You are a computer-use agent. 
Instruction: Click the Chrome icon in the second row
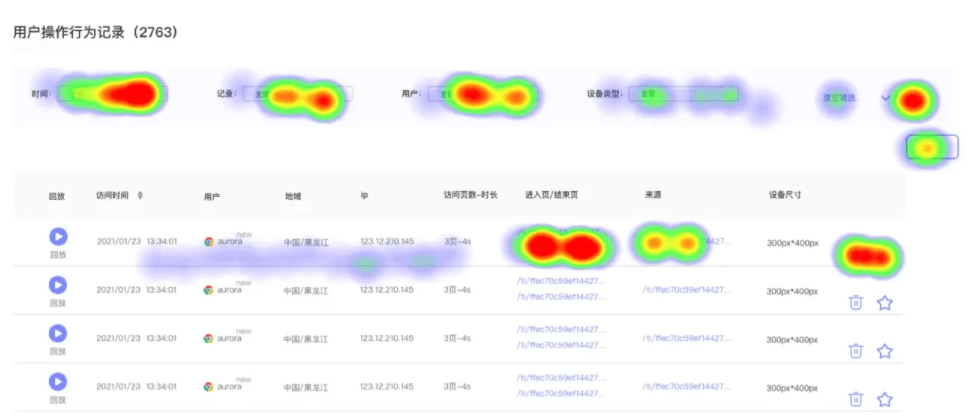point(209,290)
